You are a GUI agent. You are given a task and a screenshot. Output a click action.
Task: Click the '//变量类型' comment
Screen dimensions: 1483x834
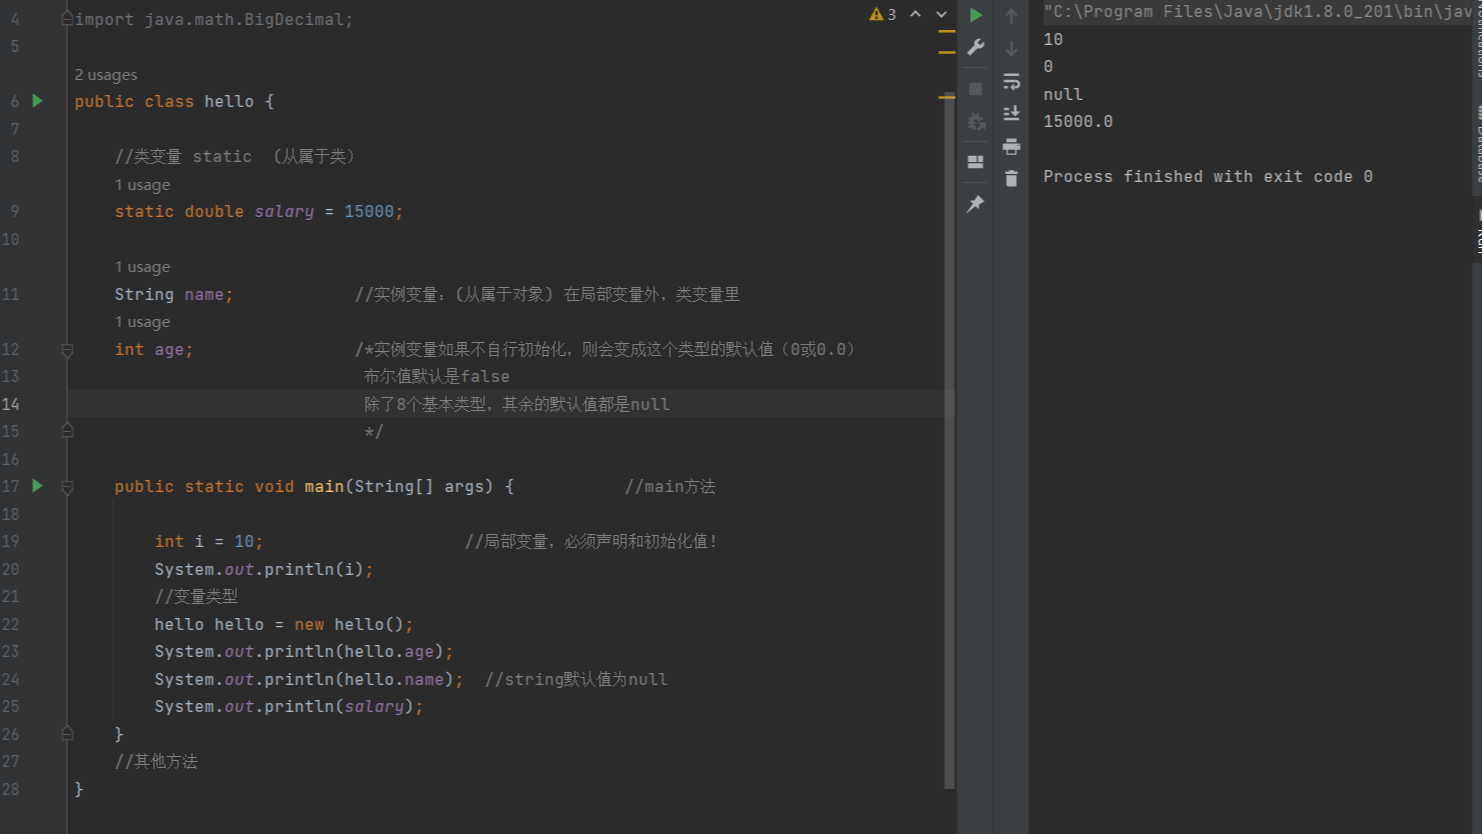tap(196, 596)
